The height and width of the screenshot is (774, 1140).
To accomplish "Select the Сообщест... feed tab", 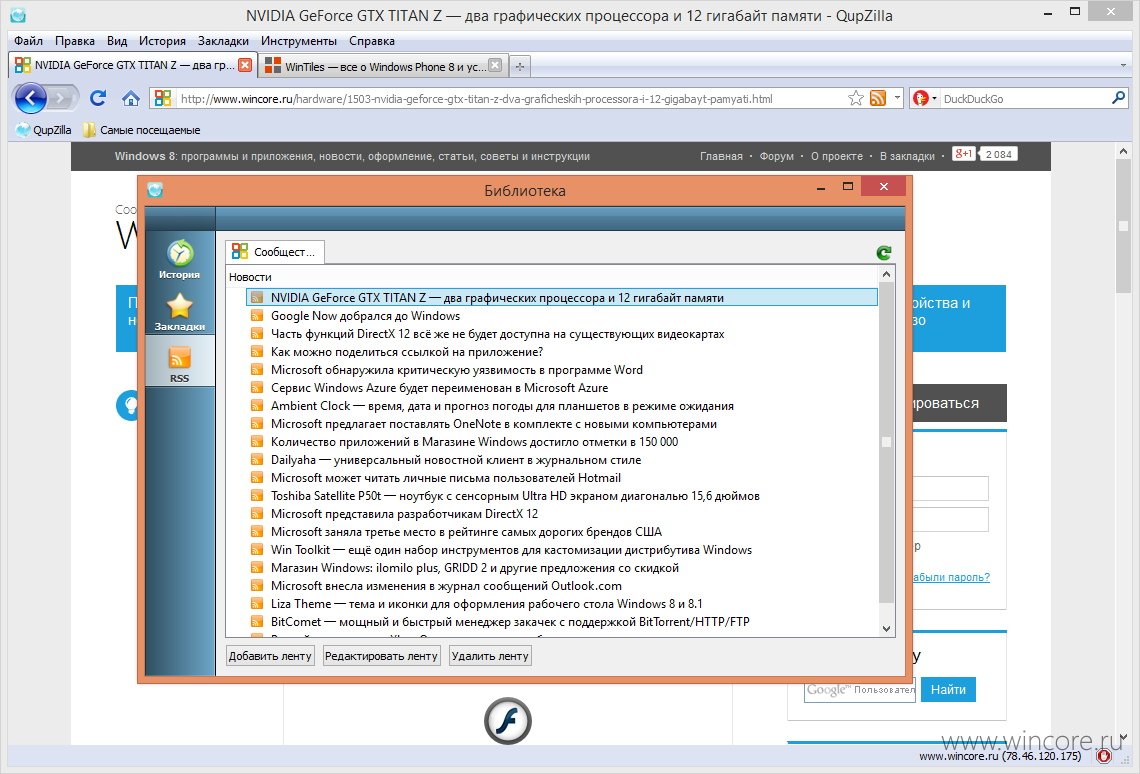I will click(x=275, y=251).
